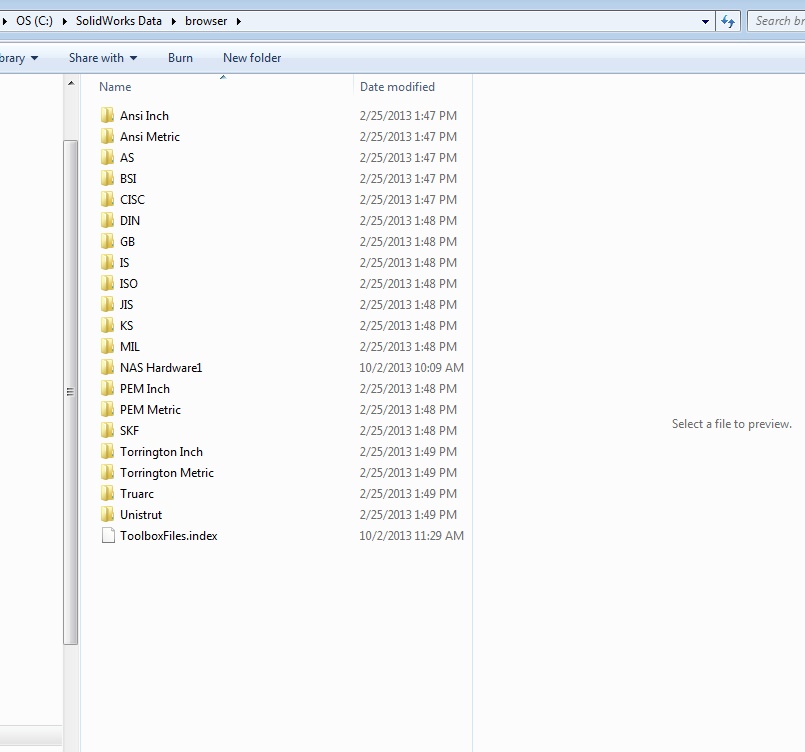The width and height of the screenshot is (805, 752).
Task: Select the Torrington Inch folder name
Action: coord(161,452)
